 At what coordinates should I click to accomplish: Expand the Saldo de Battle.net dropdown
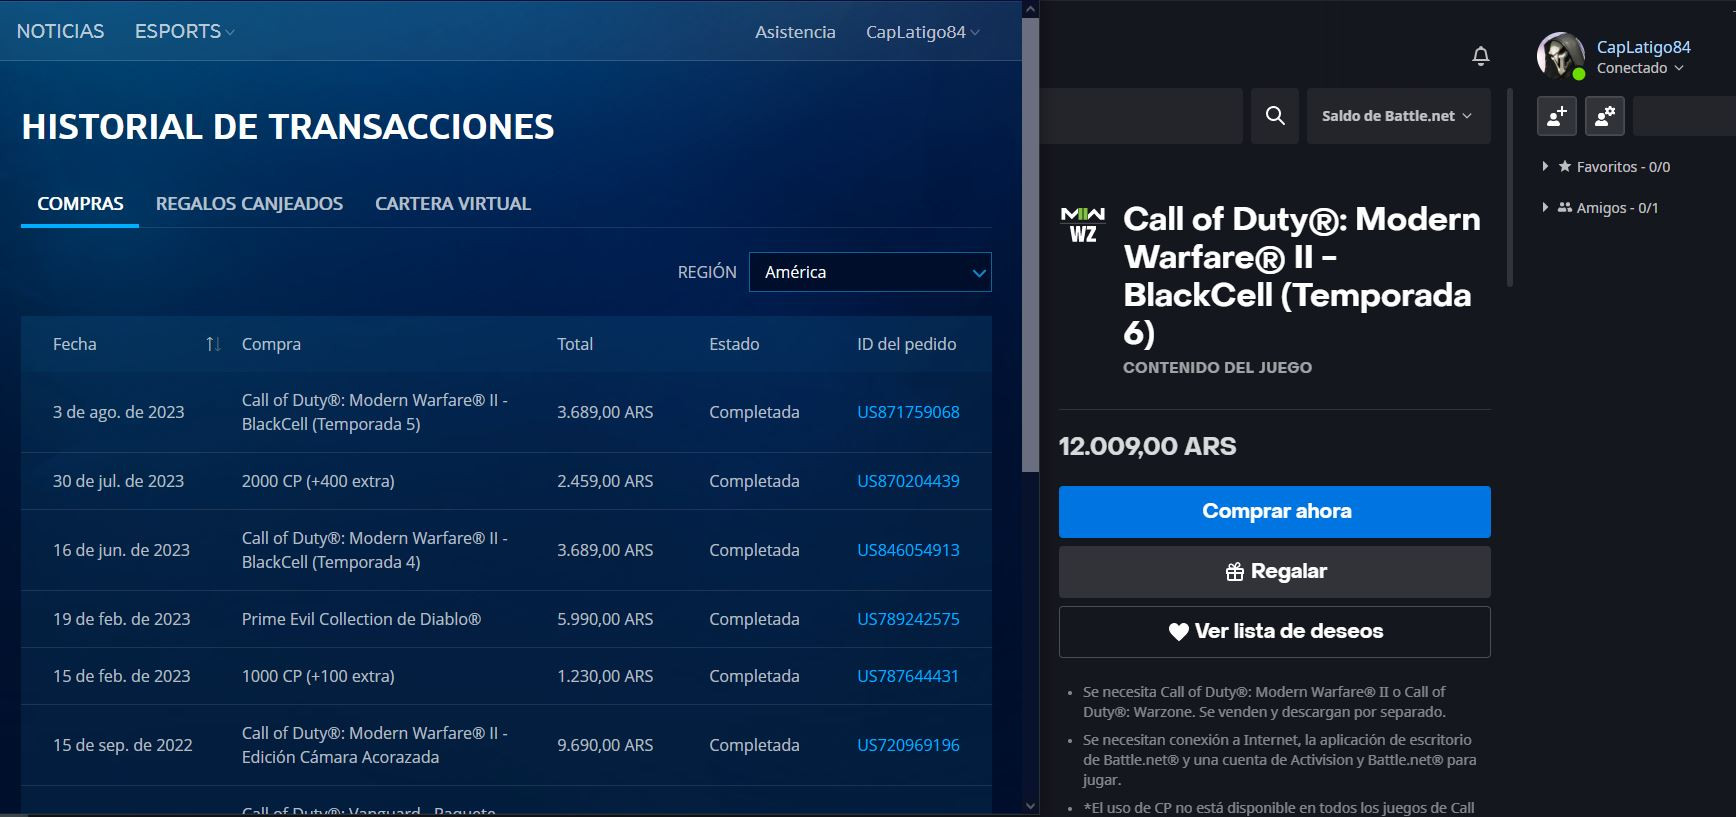(x=1398, y=116)
